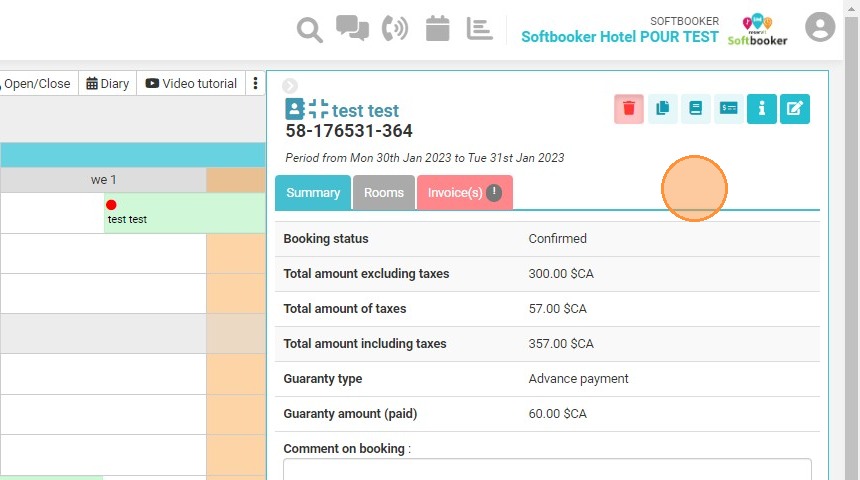
Task: Click the 357.00 $CA total value
Action: pos(561,344)
